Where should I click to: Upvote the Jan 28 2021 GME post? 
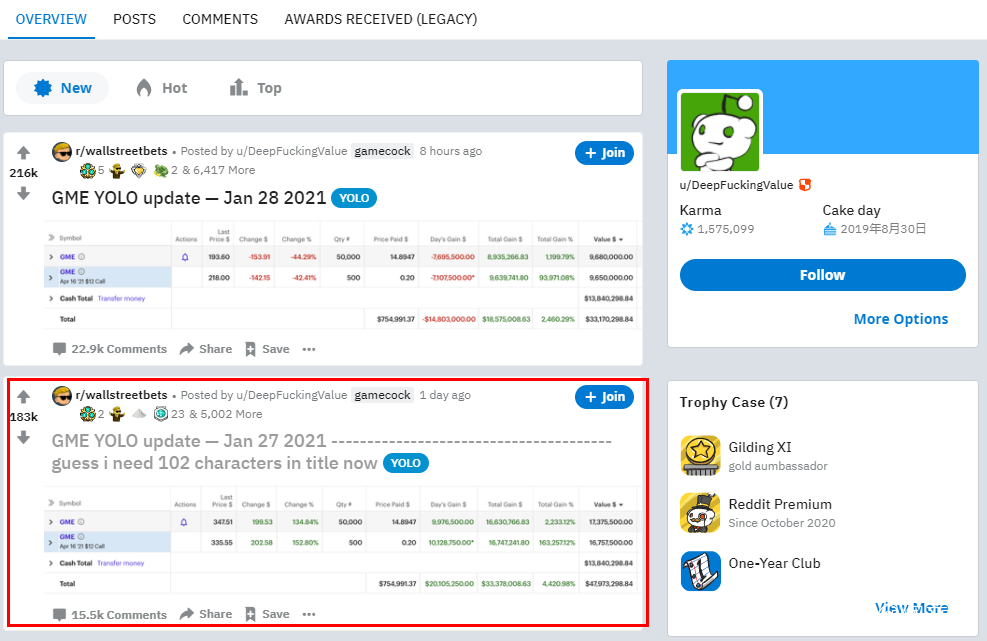[x=23, y=152]
